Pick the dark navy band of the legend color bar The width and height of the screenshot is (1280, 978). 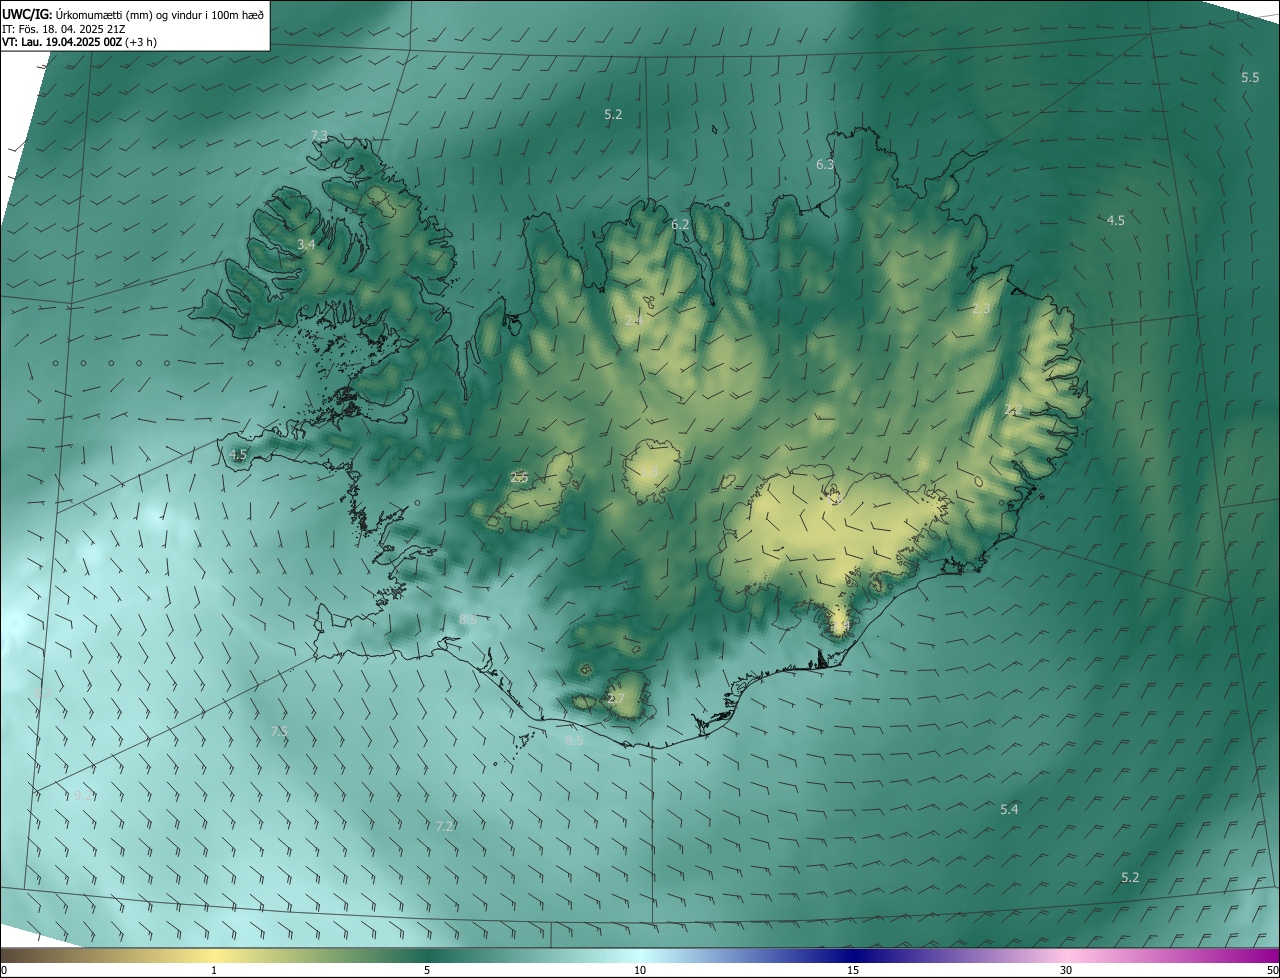(853, 955)
